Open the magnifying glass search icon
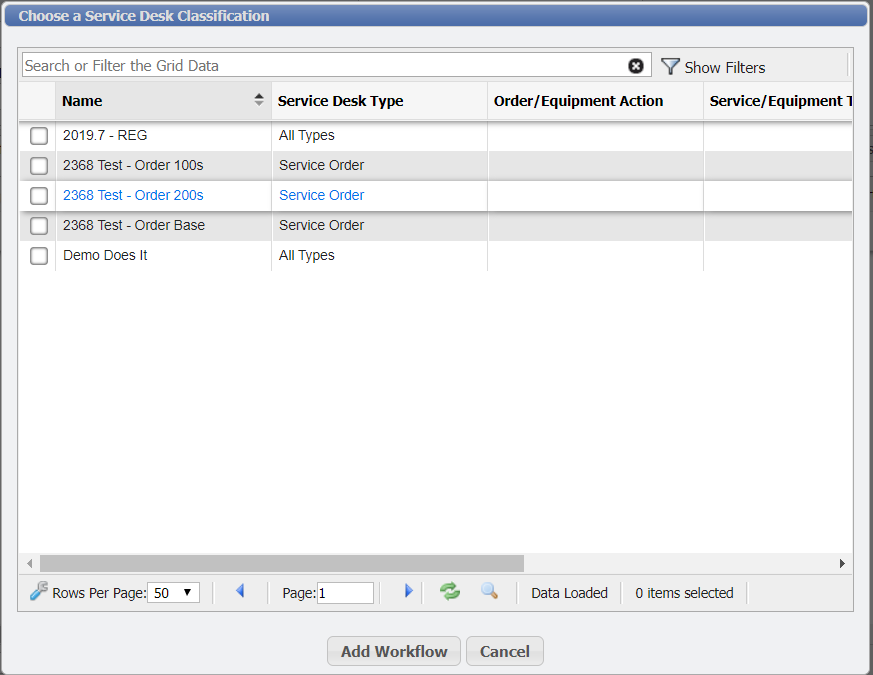This screenshot has height=675, width=873. point(489,591)
